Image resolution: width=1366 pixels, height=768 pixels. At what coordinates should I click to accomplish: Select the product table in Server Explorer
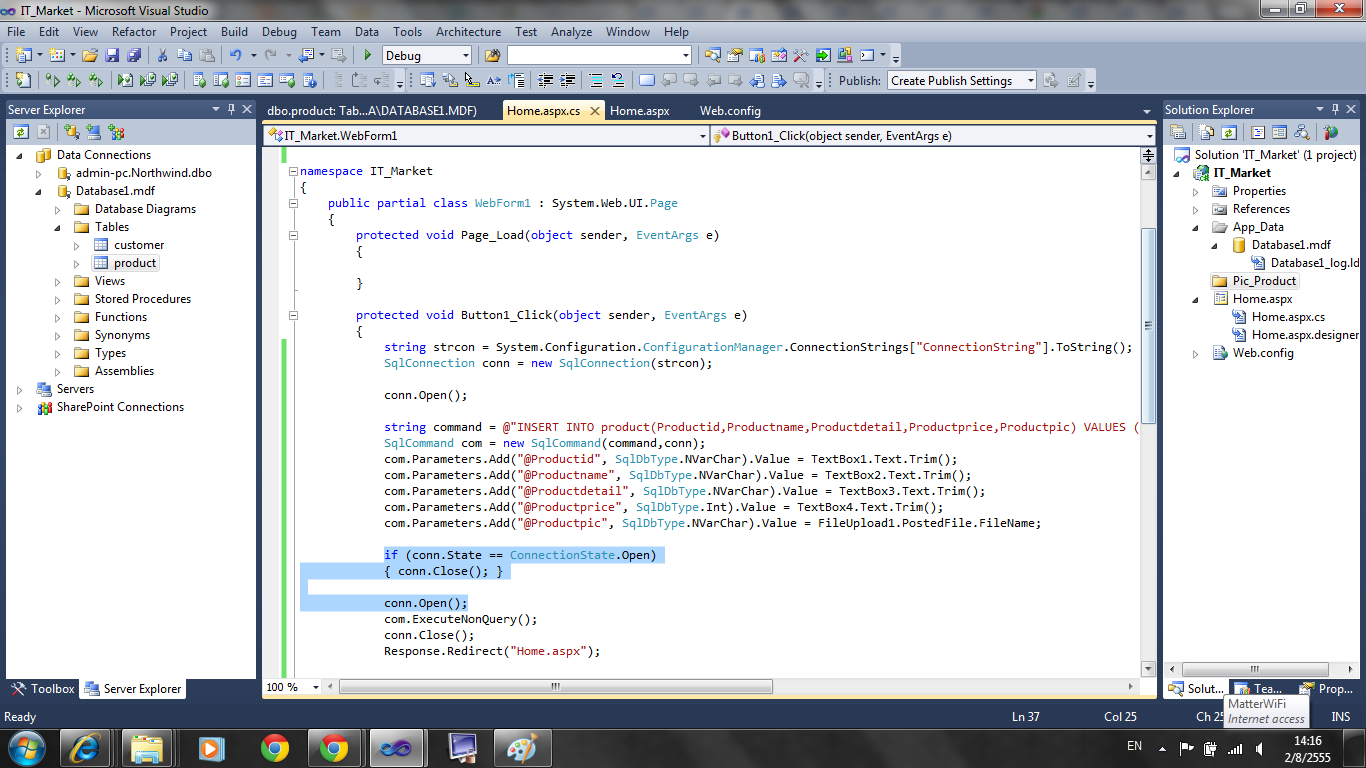pyautogui.click(x=135, y=263)
